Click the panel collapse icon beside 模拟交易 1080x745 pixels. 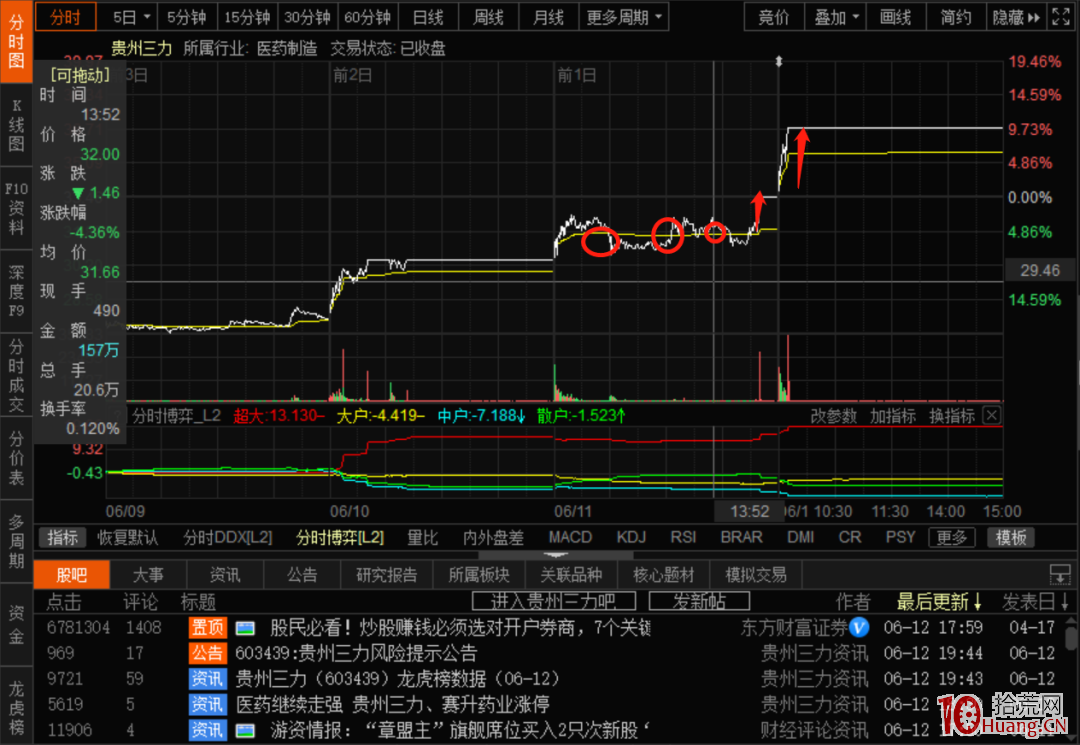point(1059,574)
